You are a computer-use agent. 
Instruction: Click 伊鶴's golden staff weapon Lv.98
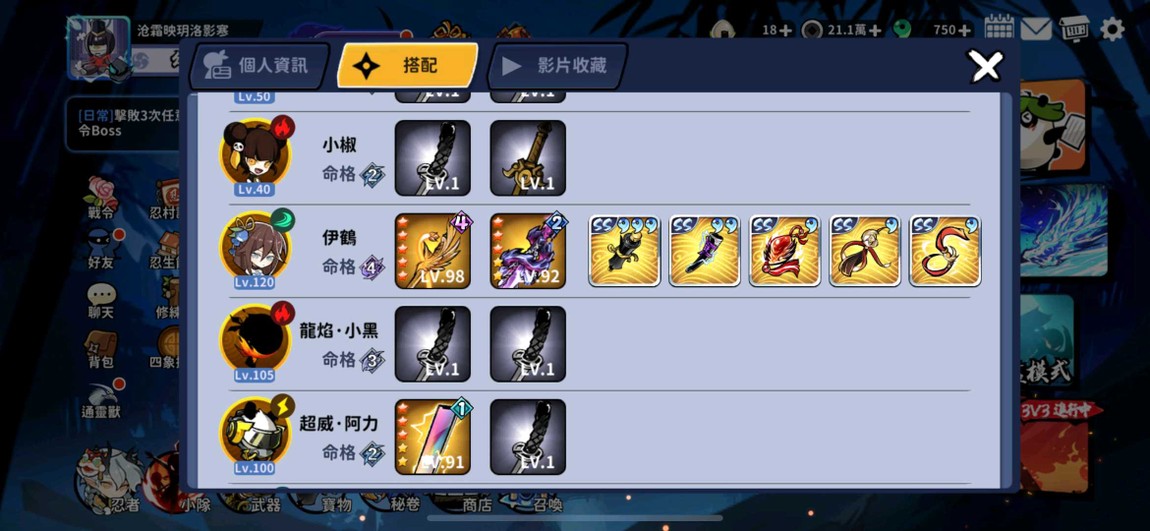[433, 251]
